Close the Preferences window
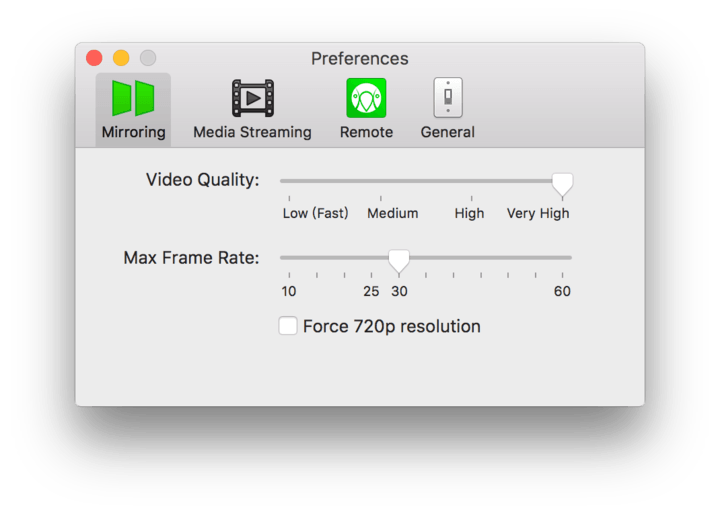The width and height of the screenshot is (720, 514). 95,58
